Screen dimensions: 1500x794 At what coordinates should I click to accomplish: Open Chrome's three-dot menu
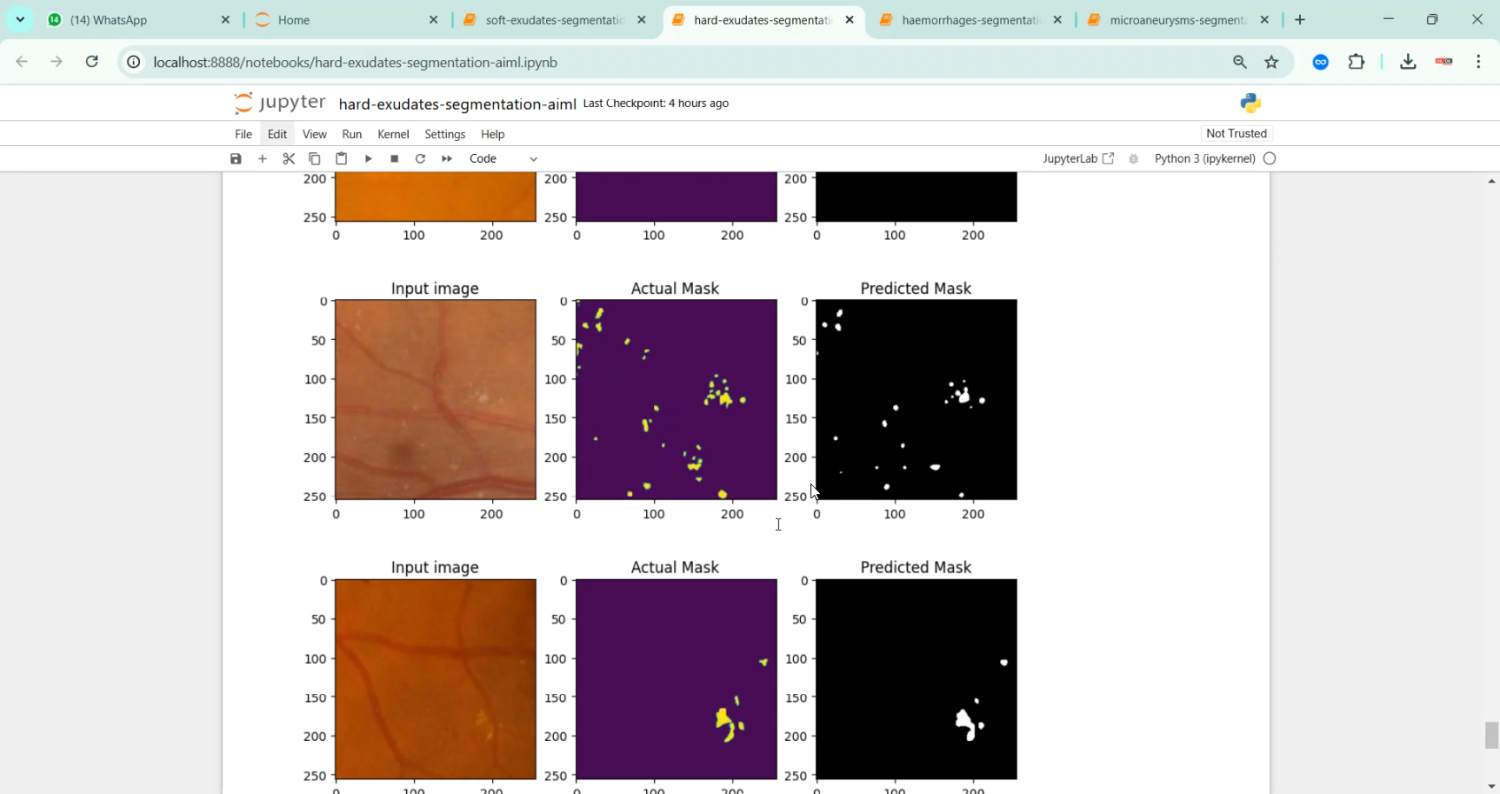tap(1478, 62)
